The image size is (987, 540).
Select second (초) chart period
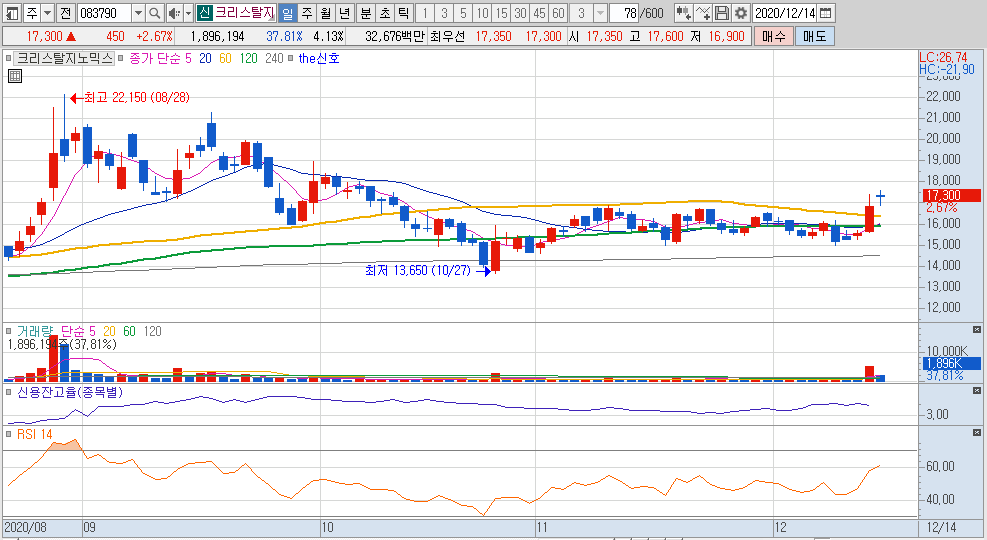(x=385, y=13)
